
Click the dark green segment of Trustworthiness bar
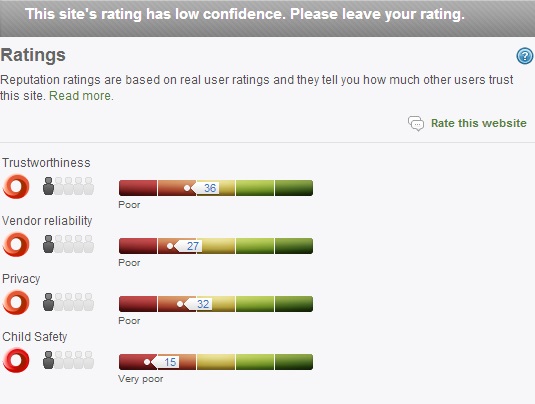click(x=294, y=188)
